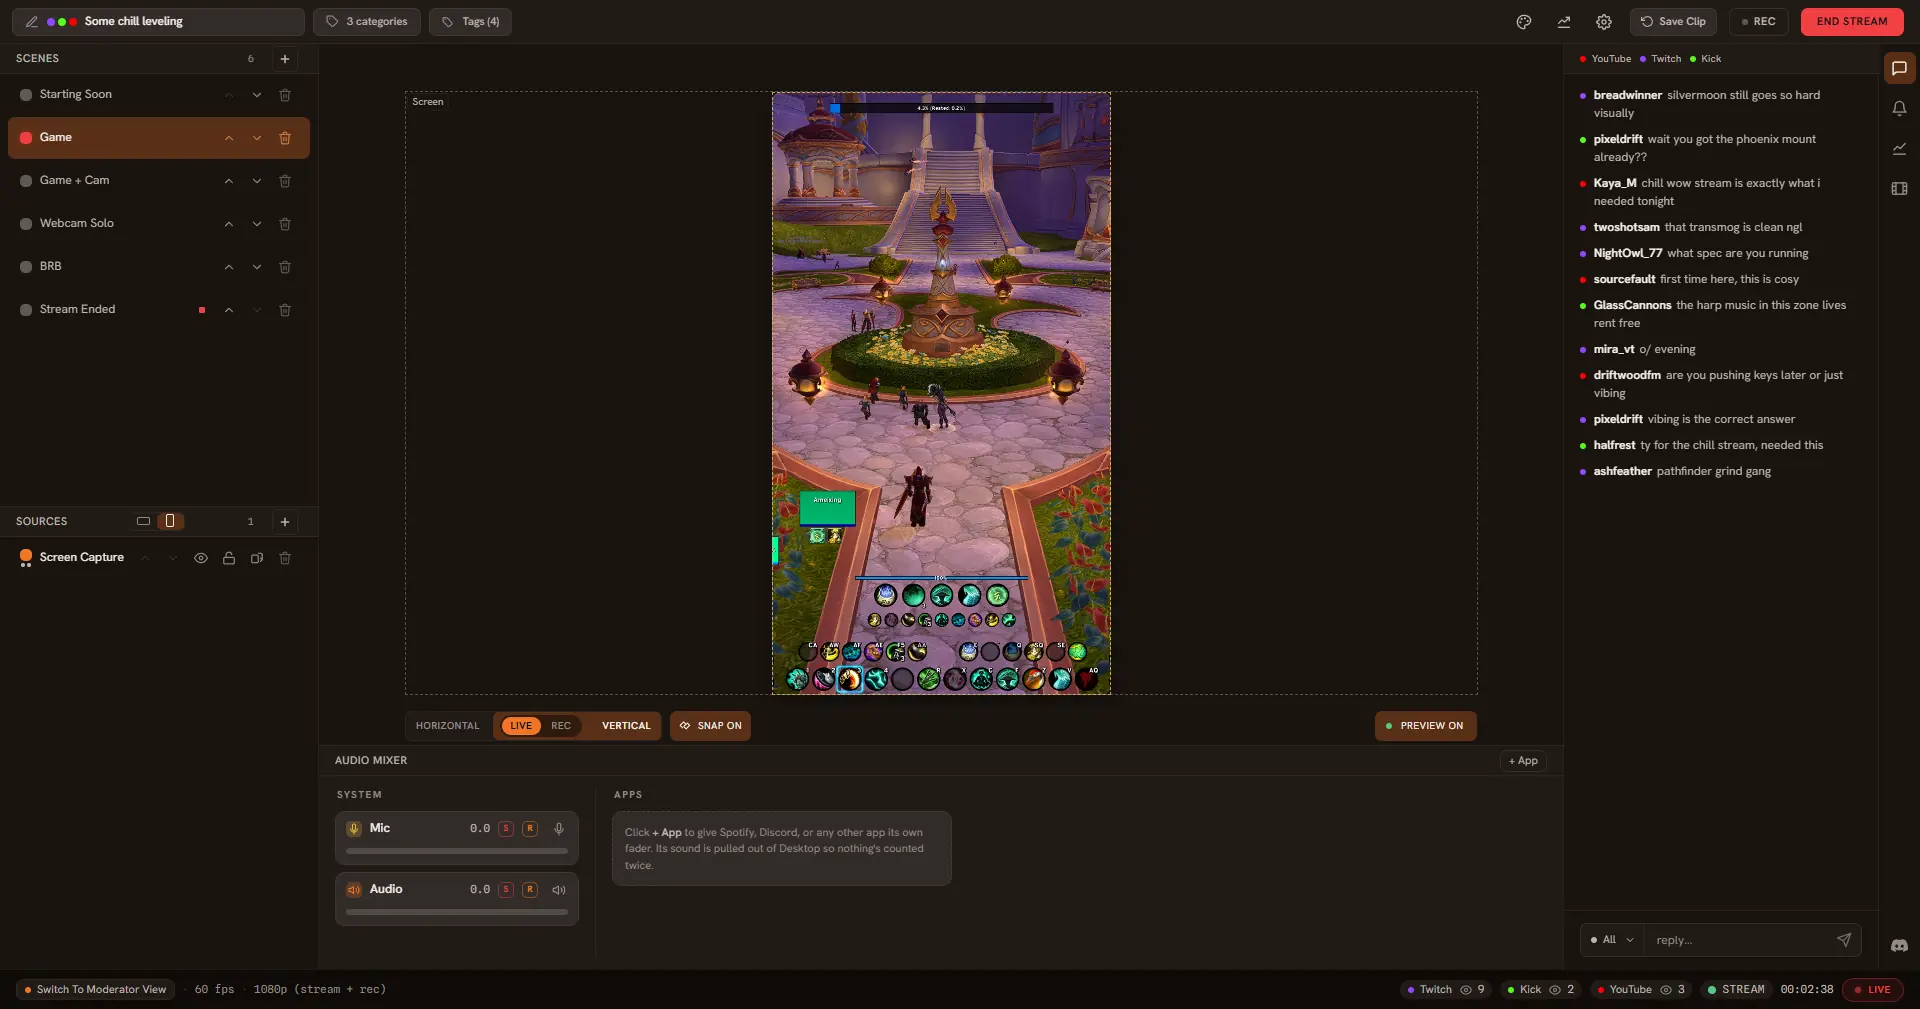Screen dimensions: 1920x1009
Task: Select the REC canvas mode
Action: click(561, 726)
